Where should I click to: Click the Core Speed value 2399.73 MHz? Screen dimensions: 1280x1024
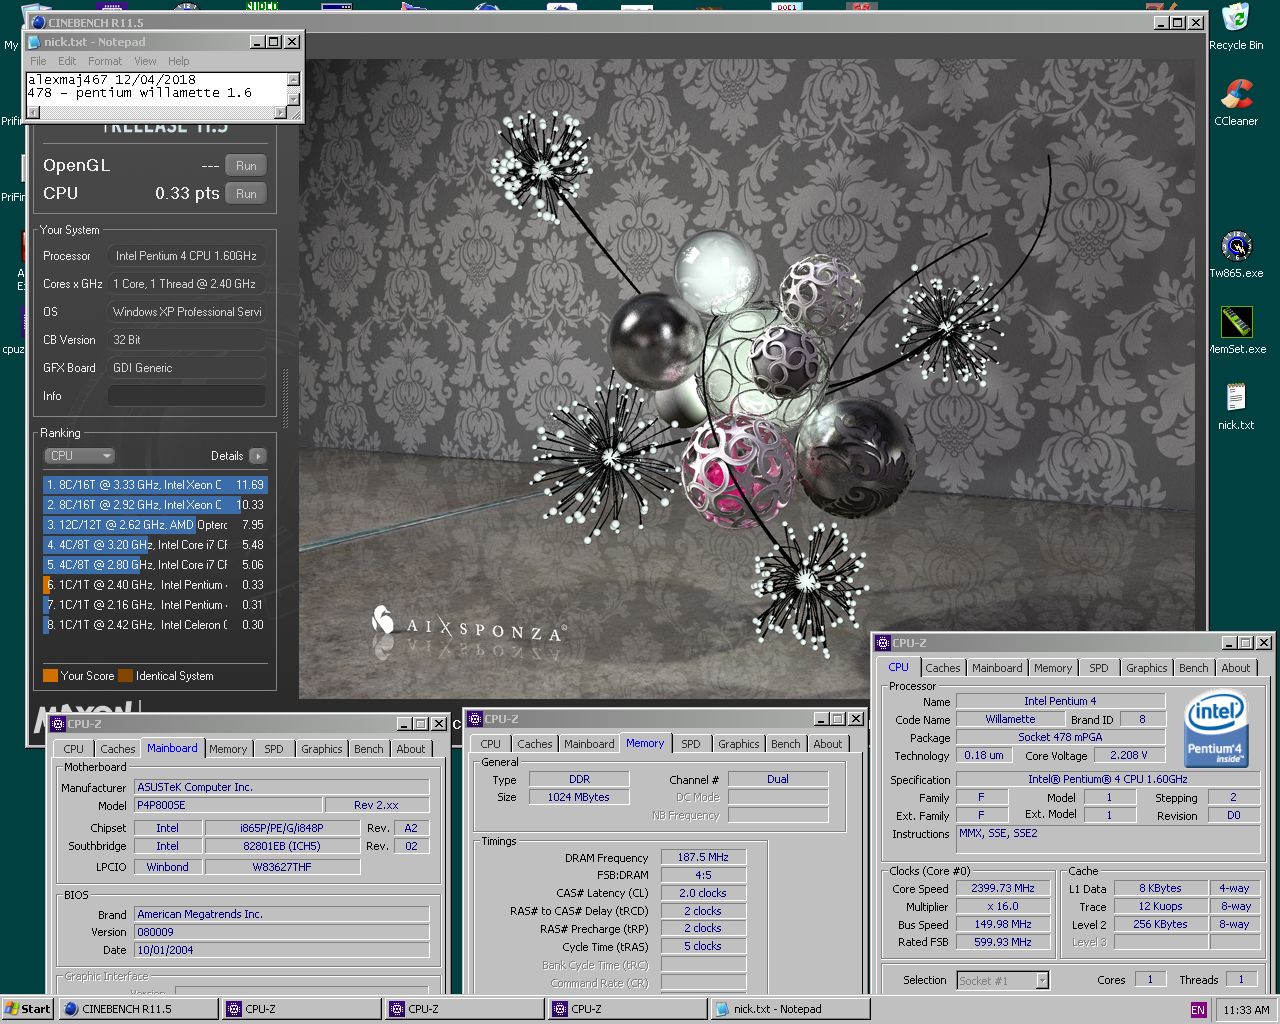click(1003, 888)
